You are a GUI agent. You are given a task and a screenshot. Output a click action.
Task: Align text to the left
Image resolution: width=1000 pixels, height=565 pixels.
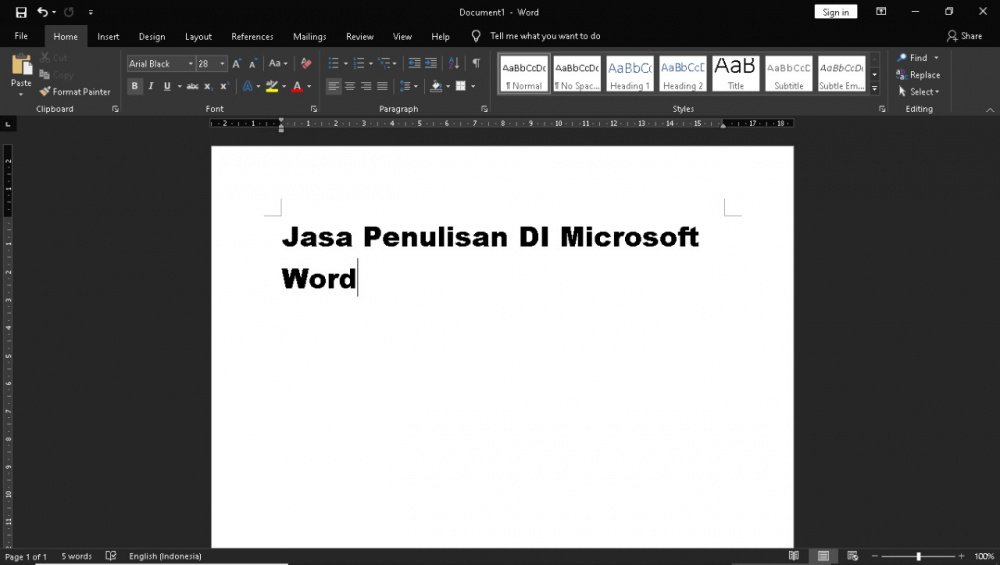[333, 86]
